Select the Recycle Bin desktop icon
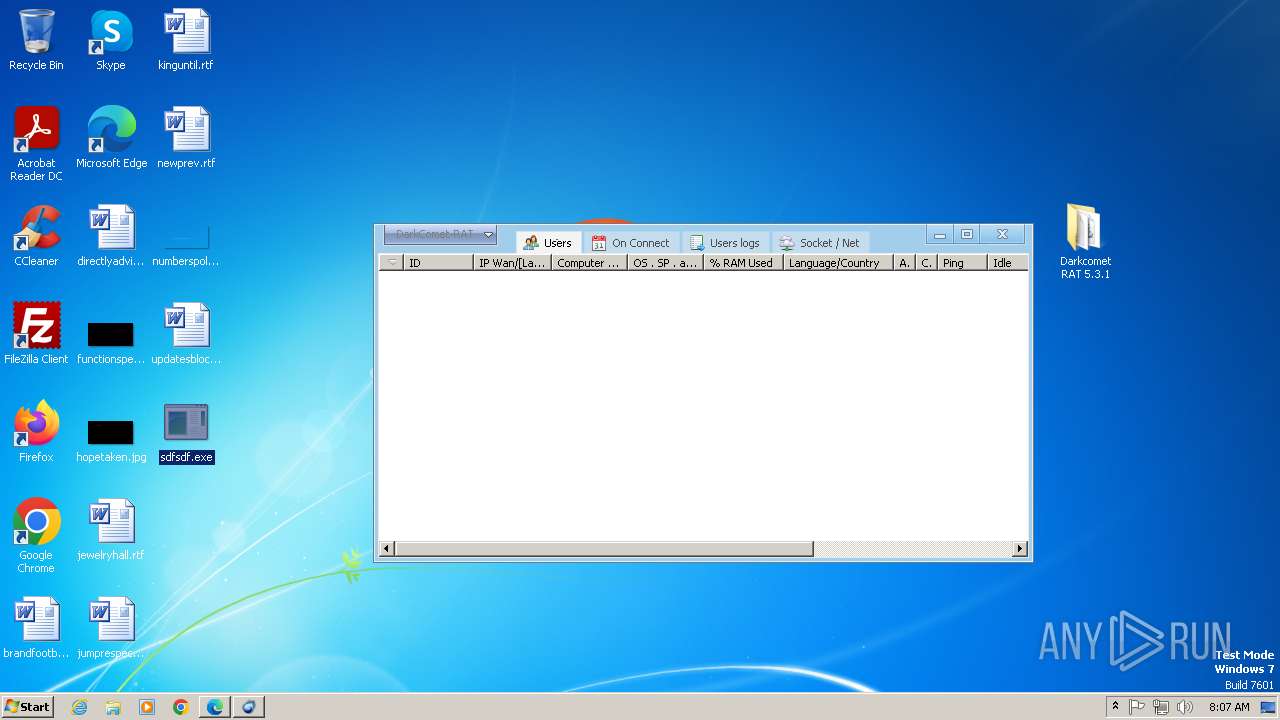The image size is (1280, 720). point(36,40)
